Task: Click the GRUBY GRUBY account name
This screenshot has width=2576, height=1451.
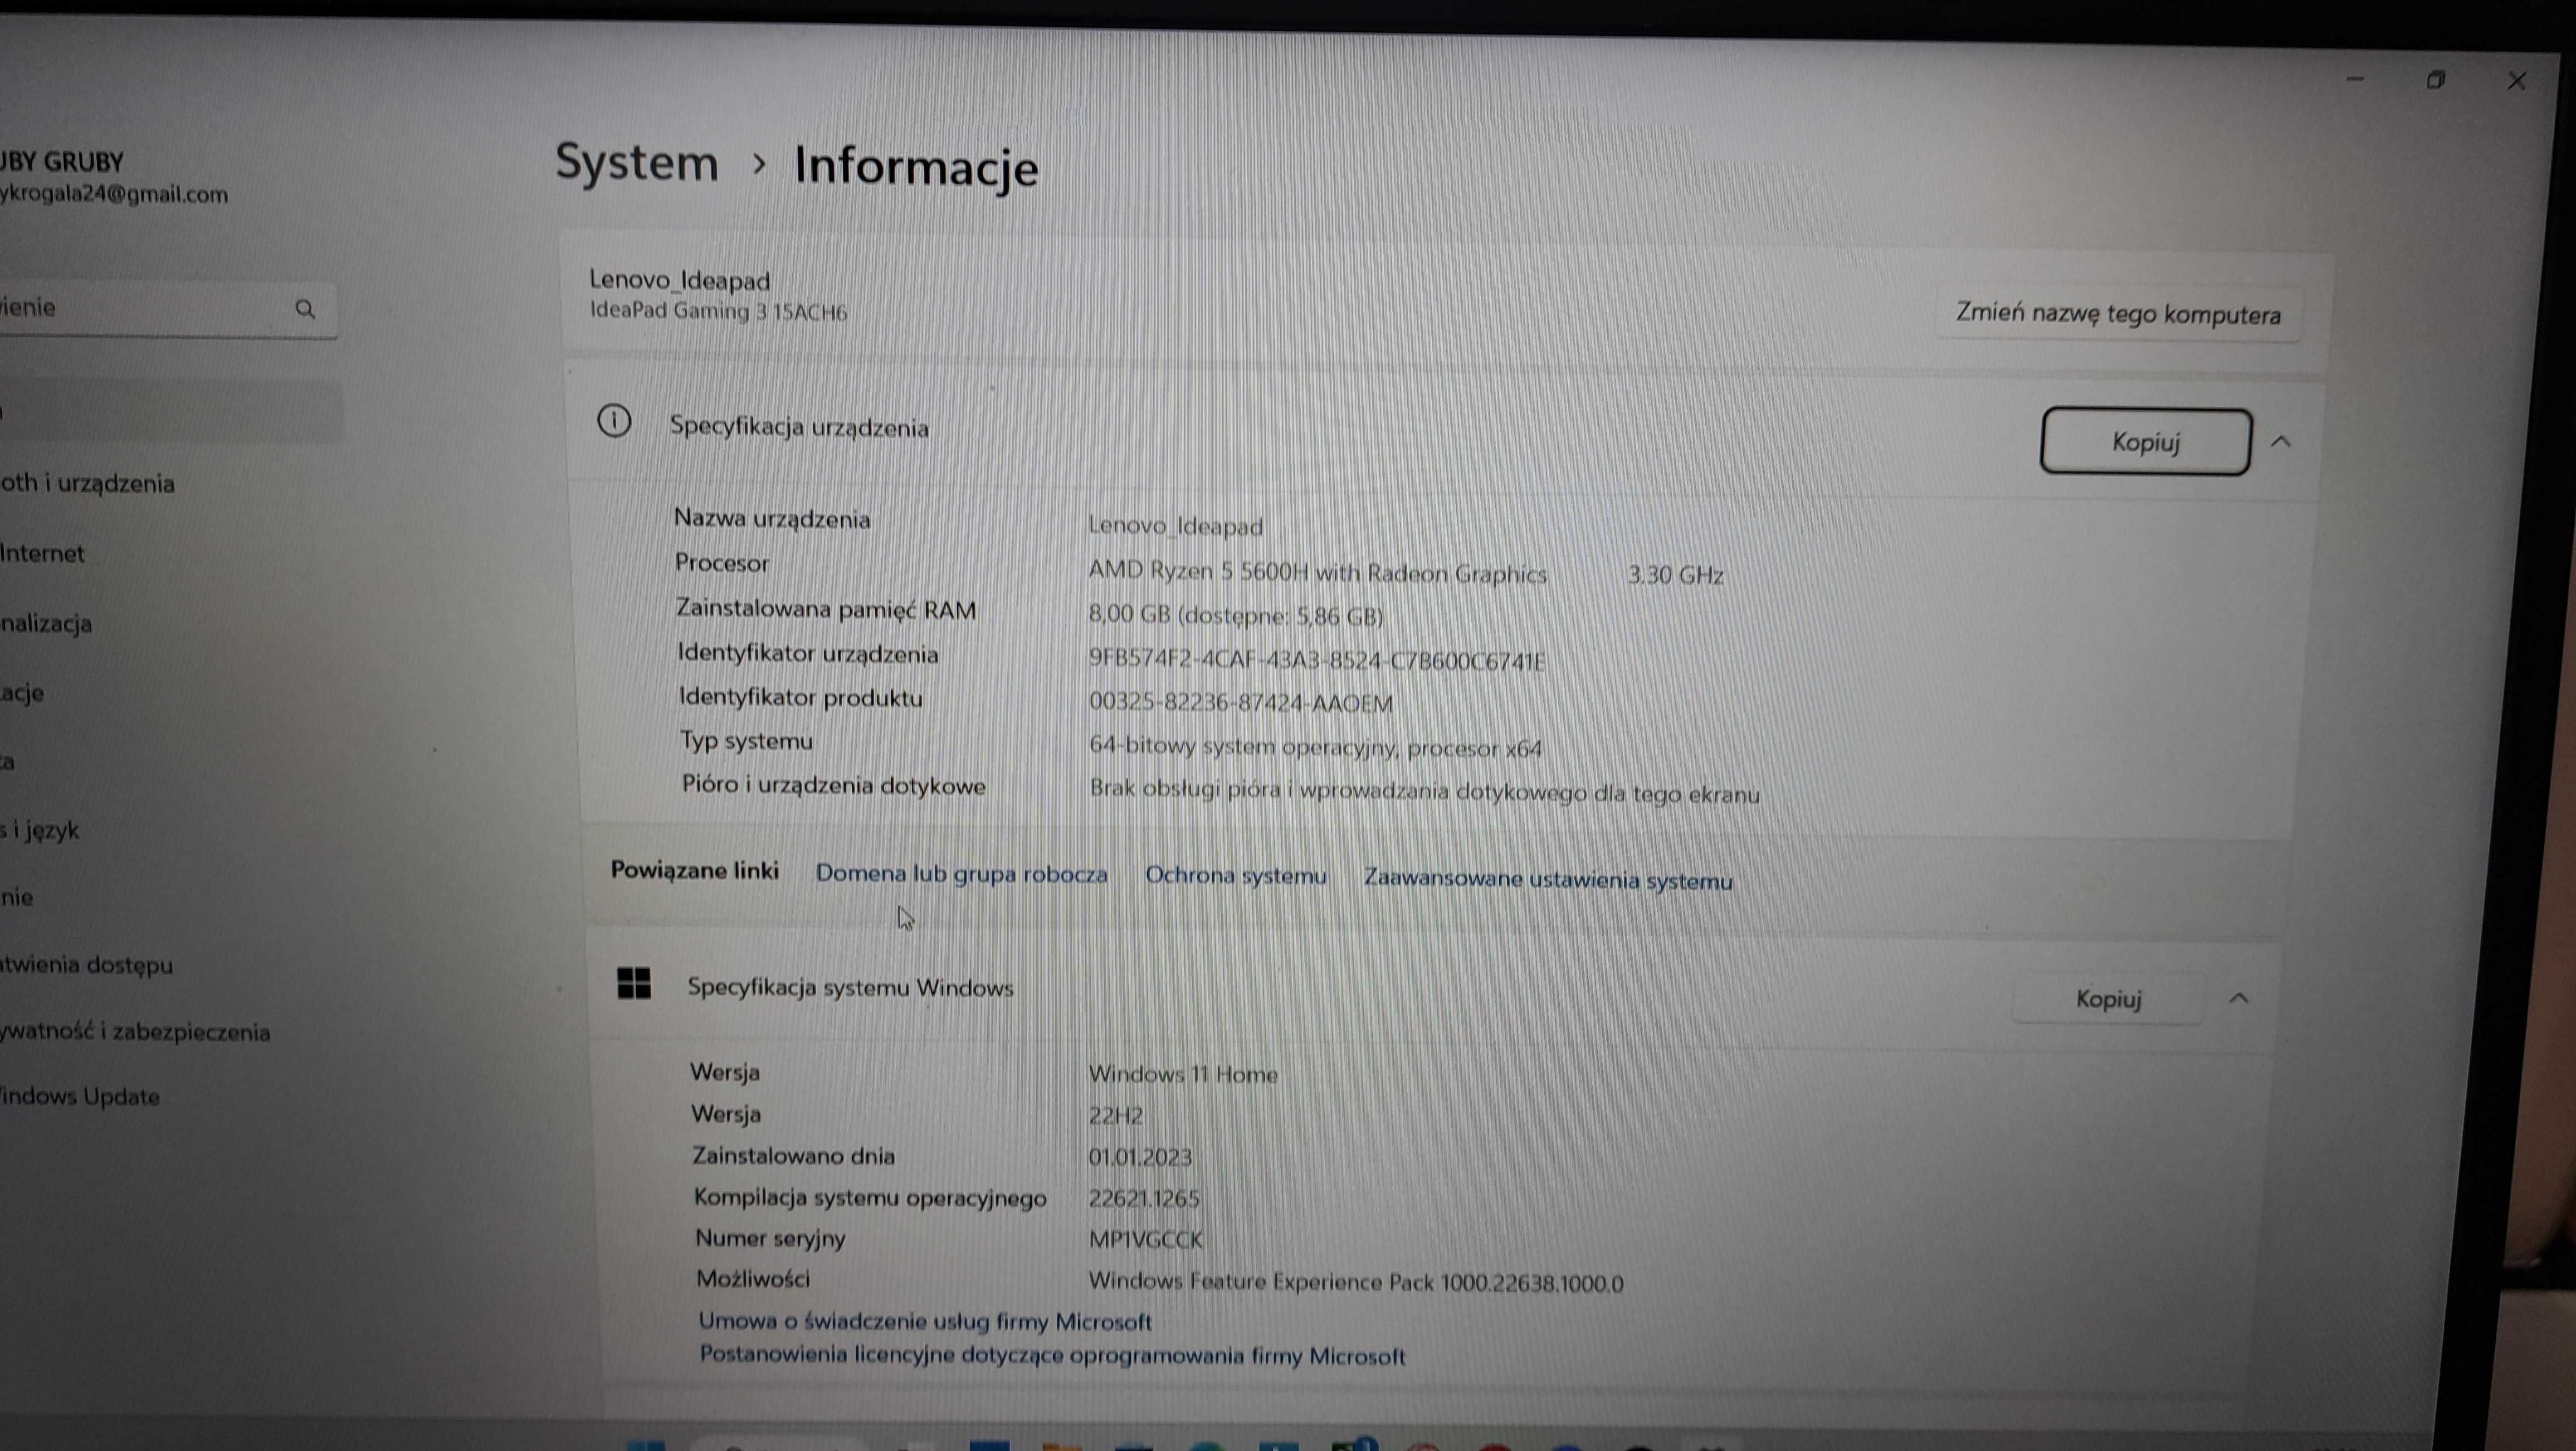Action: click(x=62, y=162)
